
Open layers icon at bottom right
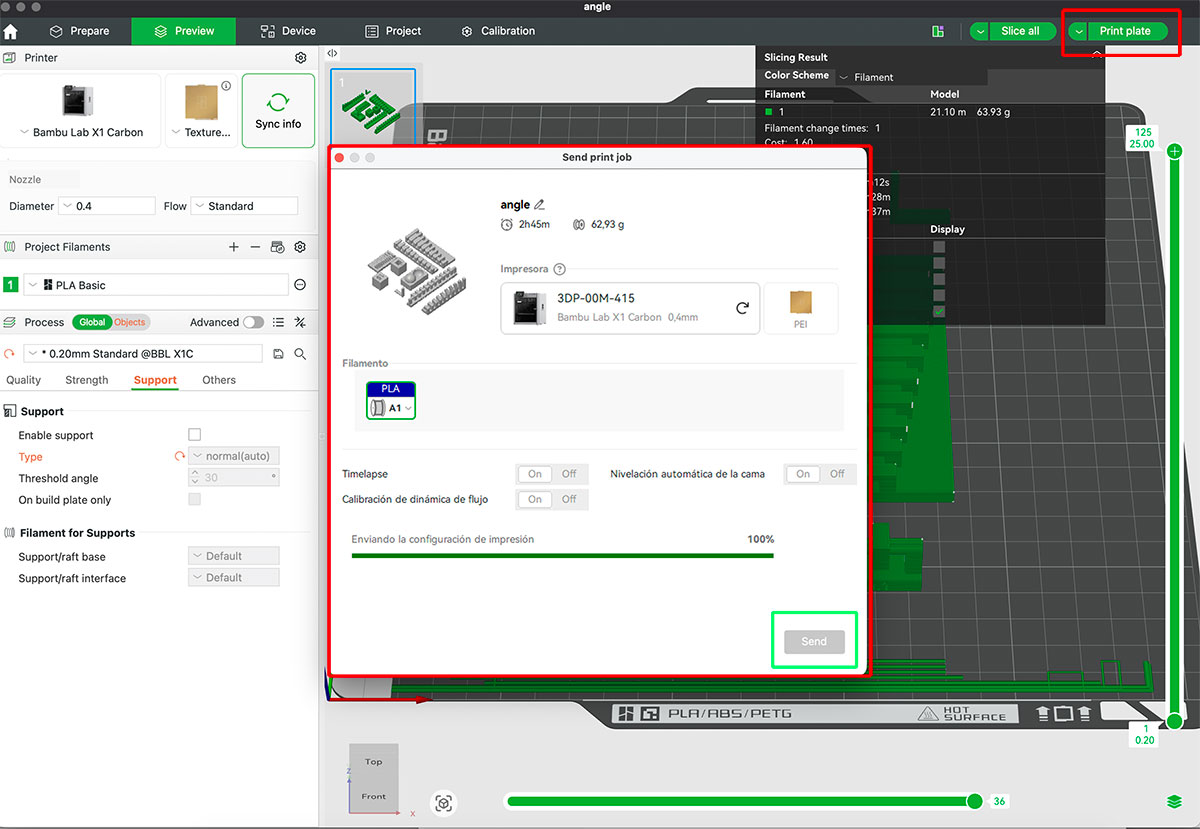point(1175,802)
